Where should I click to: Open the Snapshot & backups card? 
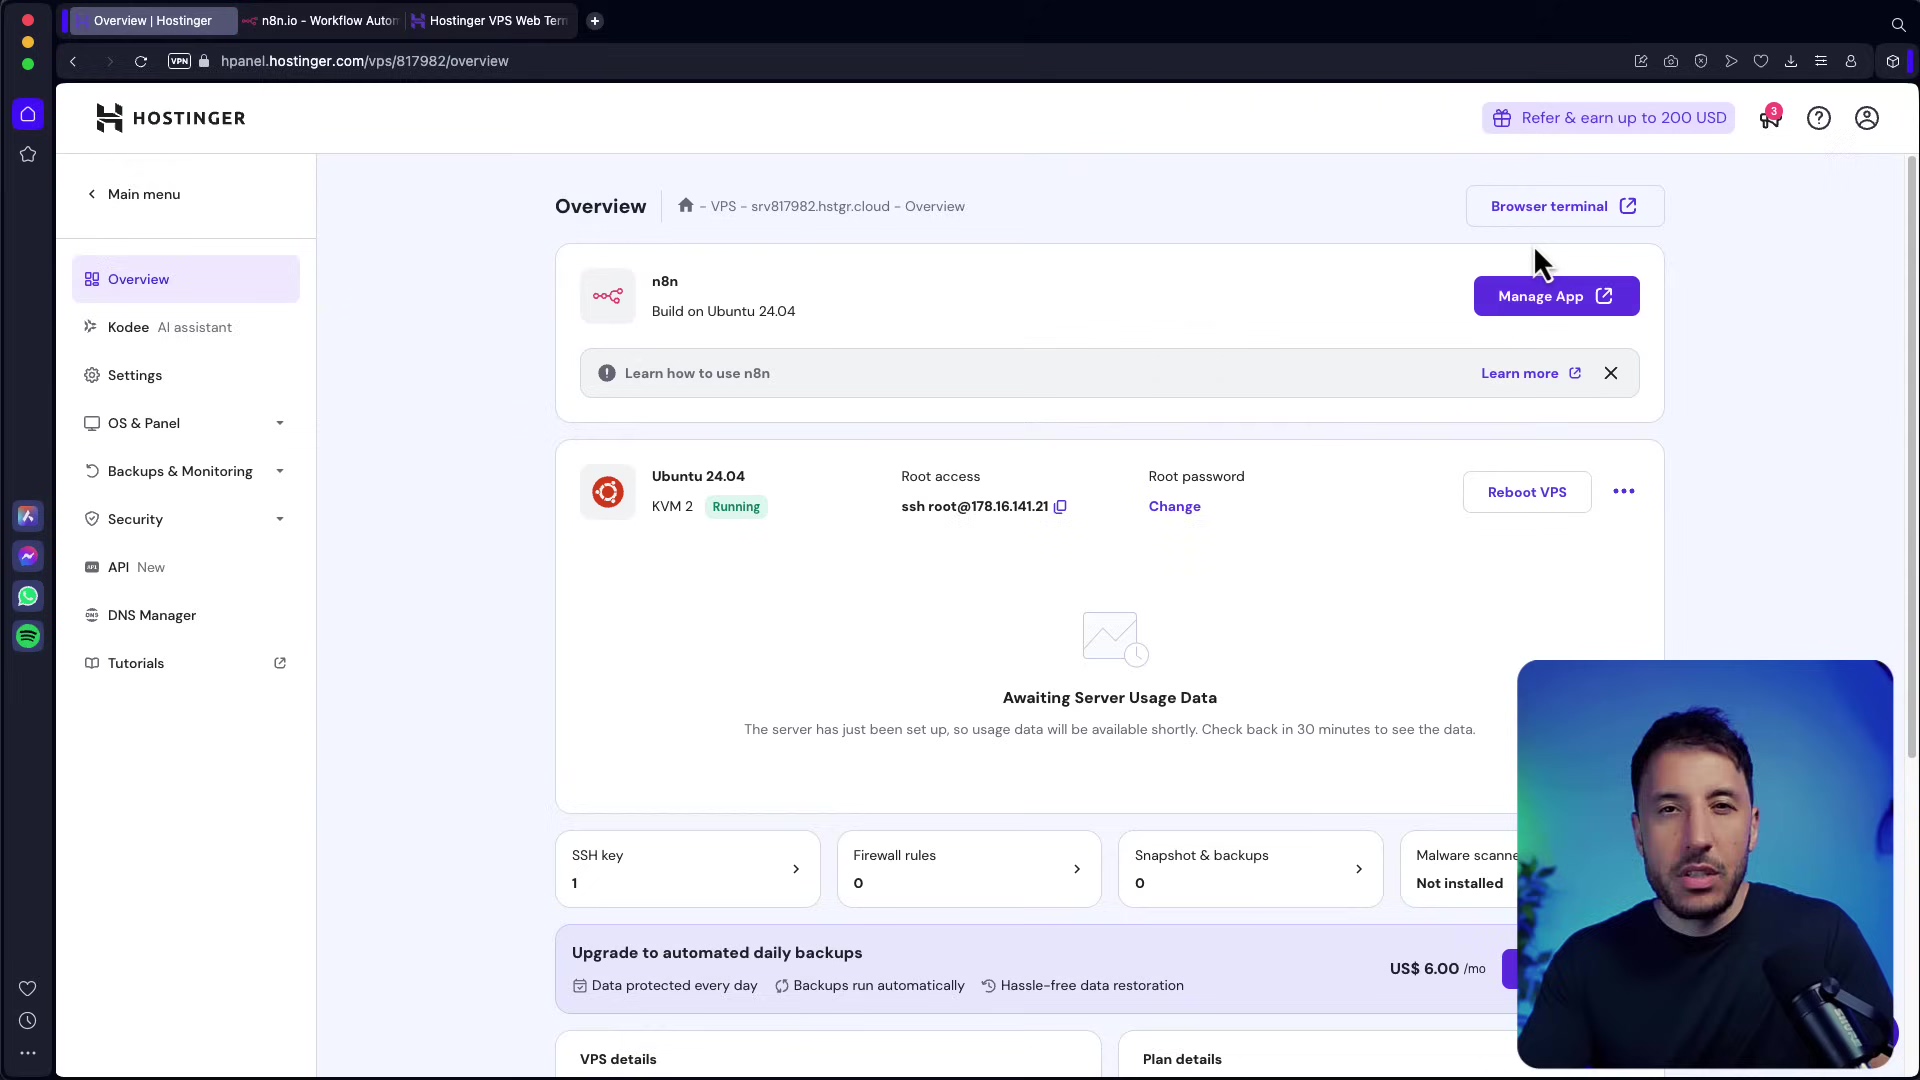pos(1250,869)
